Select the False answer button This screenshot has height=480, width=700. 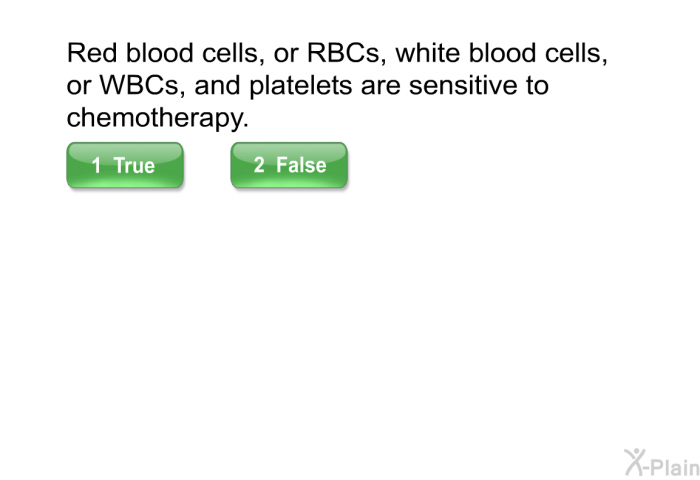pos(289,165)
